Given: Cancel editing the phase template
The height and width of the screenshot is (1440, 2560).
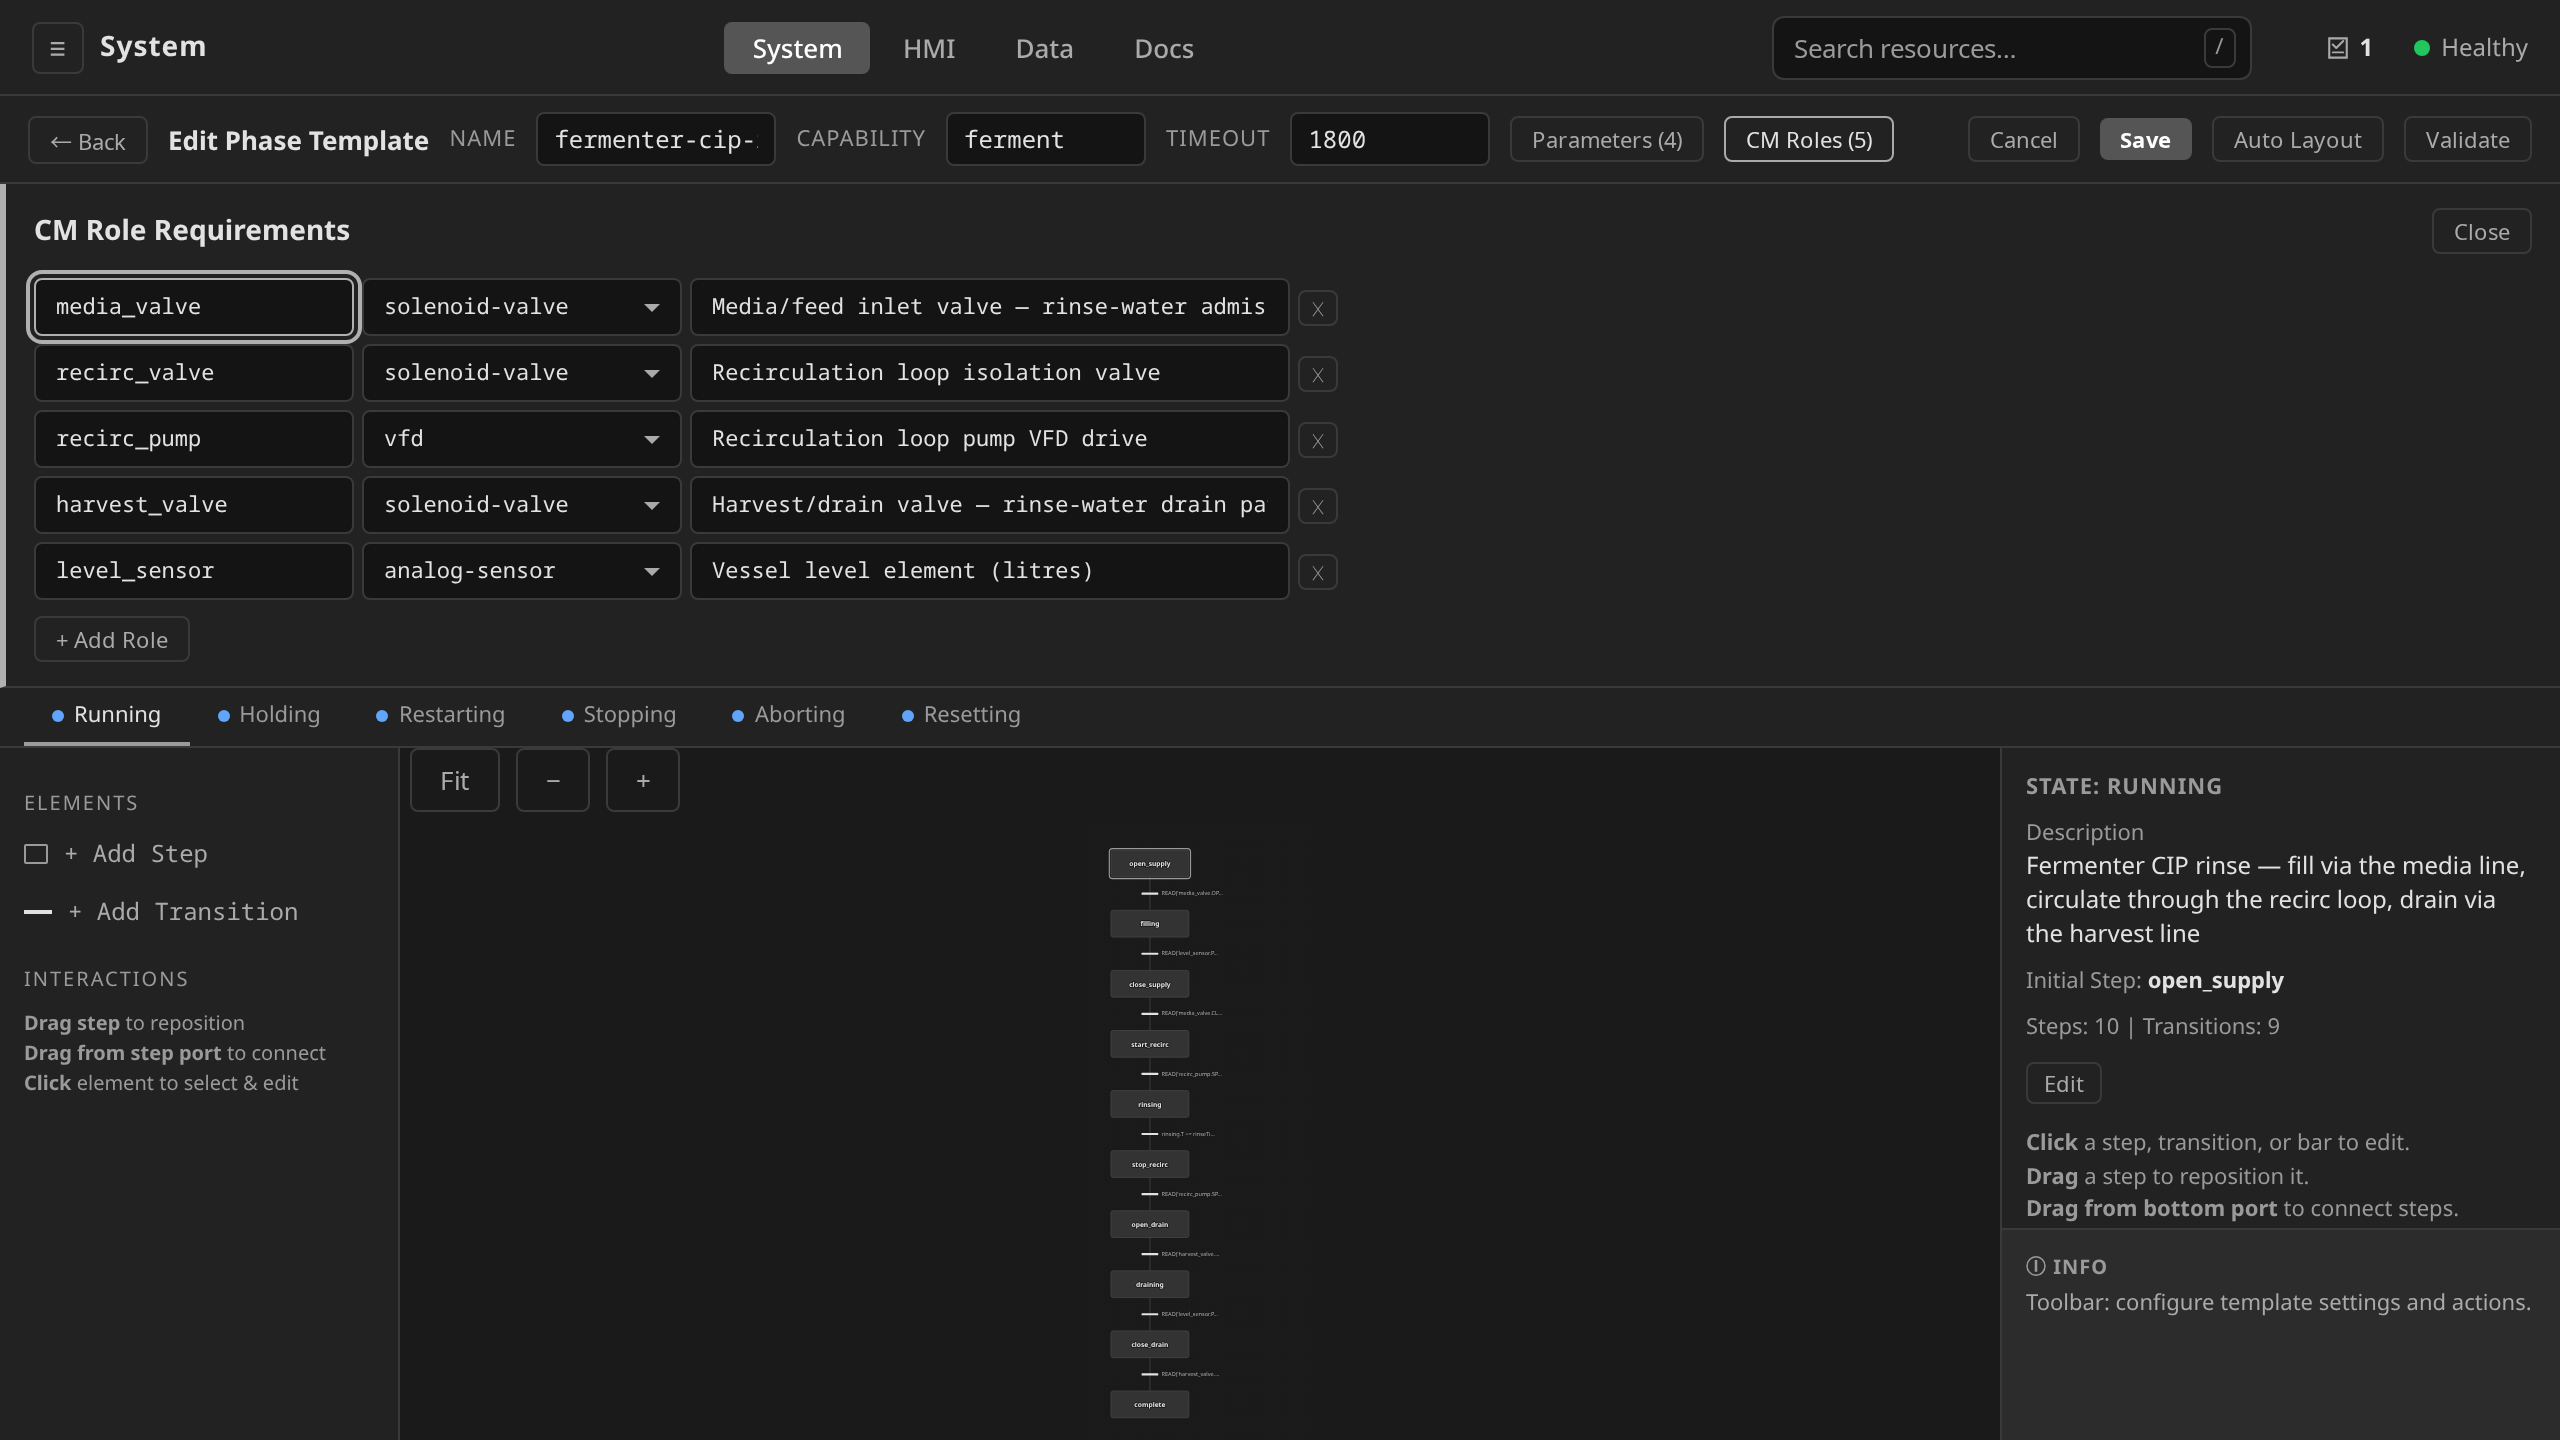Looking at the screenshot, I should pyautogui.click(x=2023, y=139).
